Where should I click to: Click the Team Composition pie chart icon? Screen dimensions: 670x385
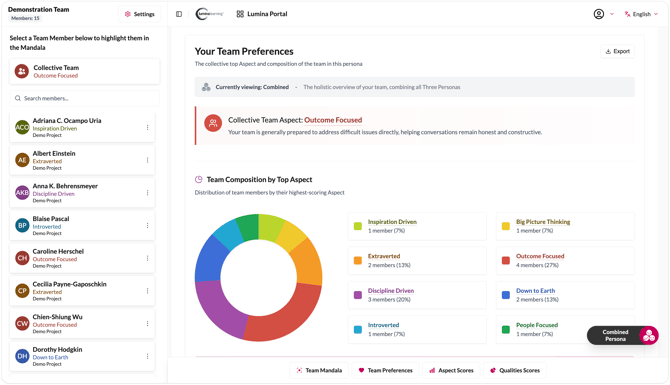tap(198, 179)
